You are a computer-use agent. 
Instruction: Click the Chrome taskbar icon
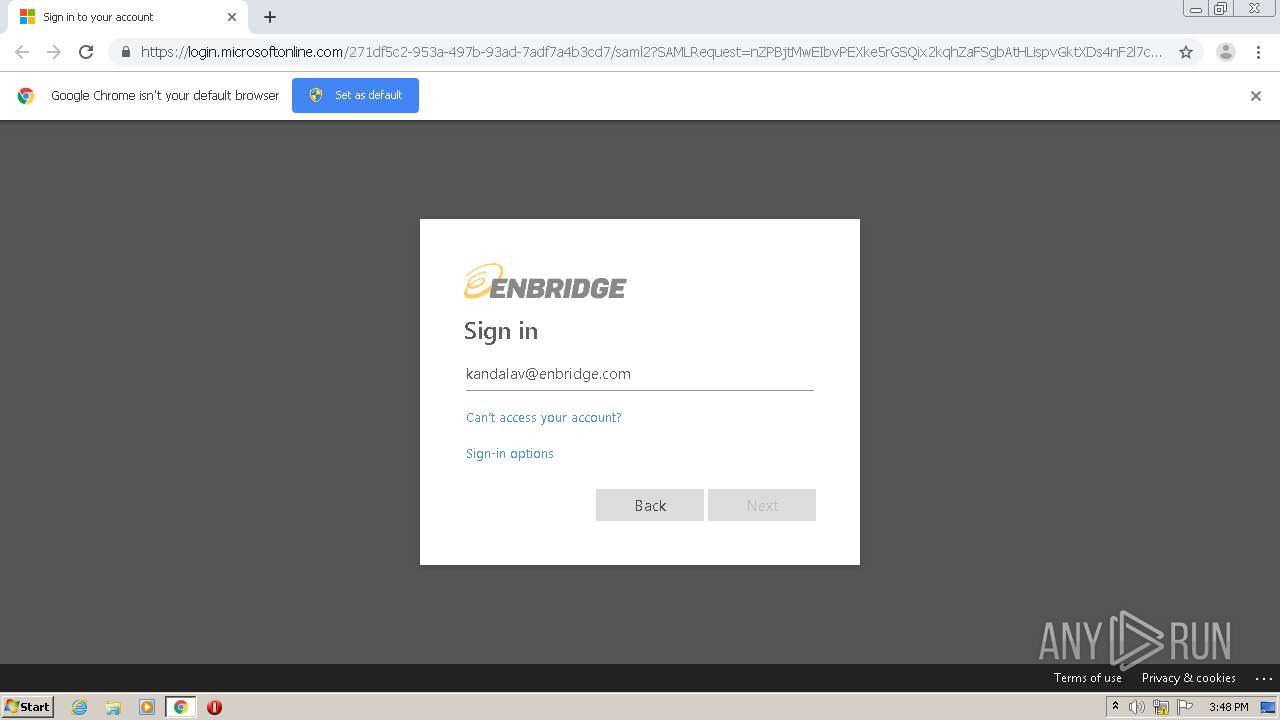coord(180,707)
